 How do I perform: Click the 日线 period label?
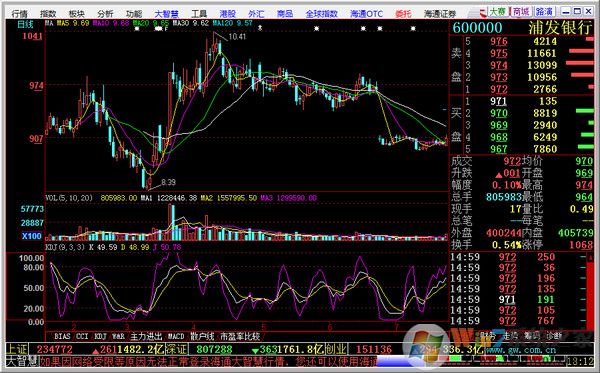[25, 24]
